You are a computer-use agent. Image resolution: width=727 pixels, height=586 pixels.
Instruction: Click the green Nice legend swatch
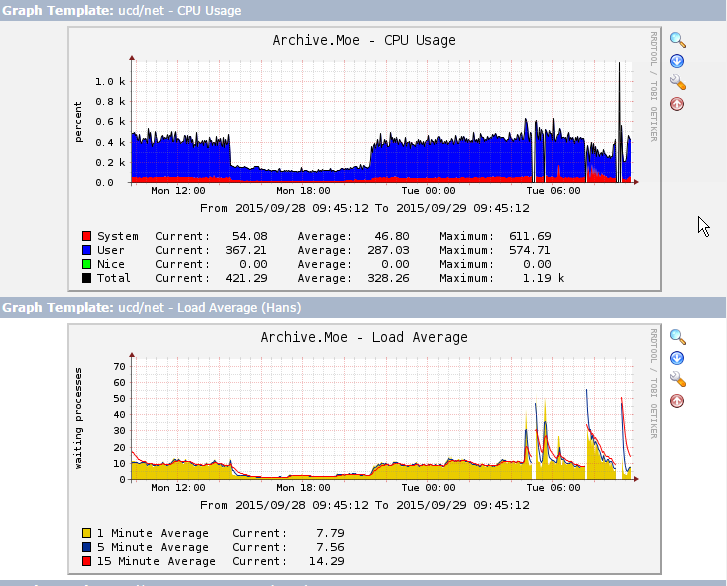(x=86, y=264)
